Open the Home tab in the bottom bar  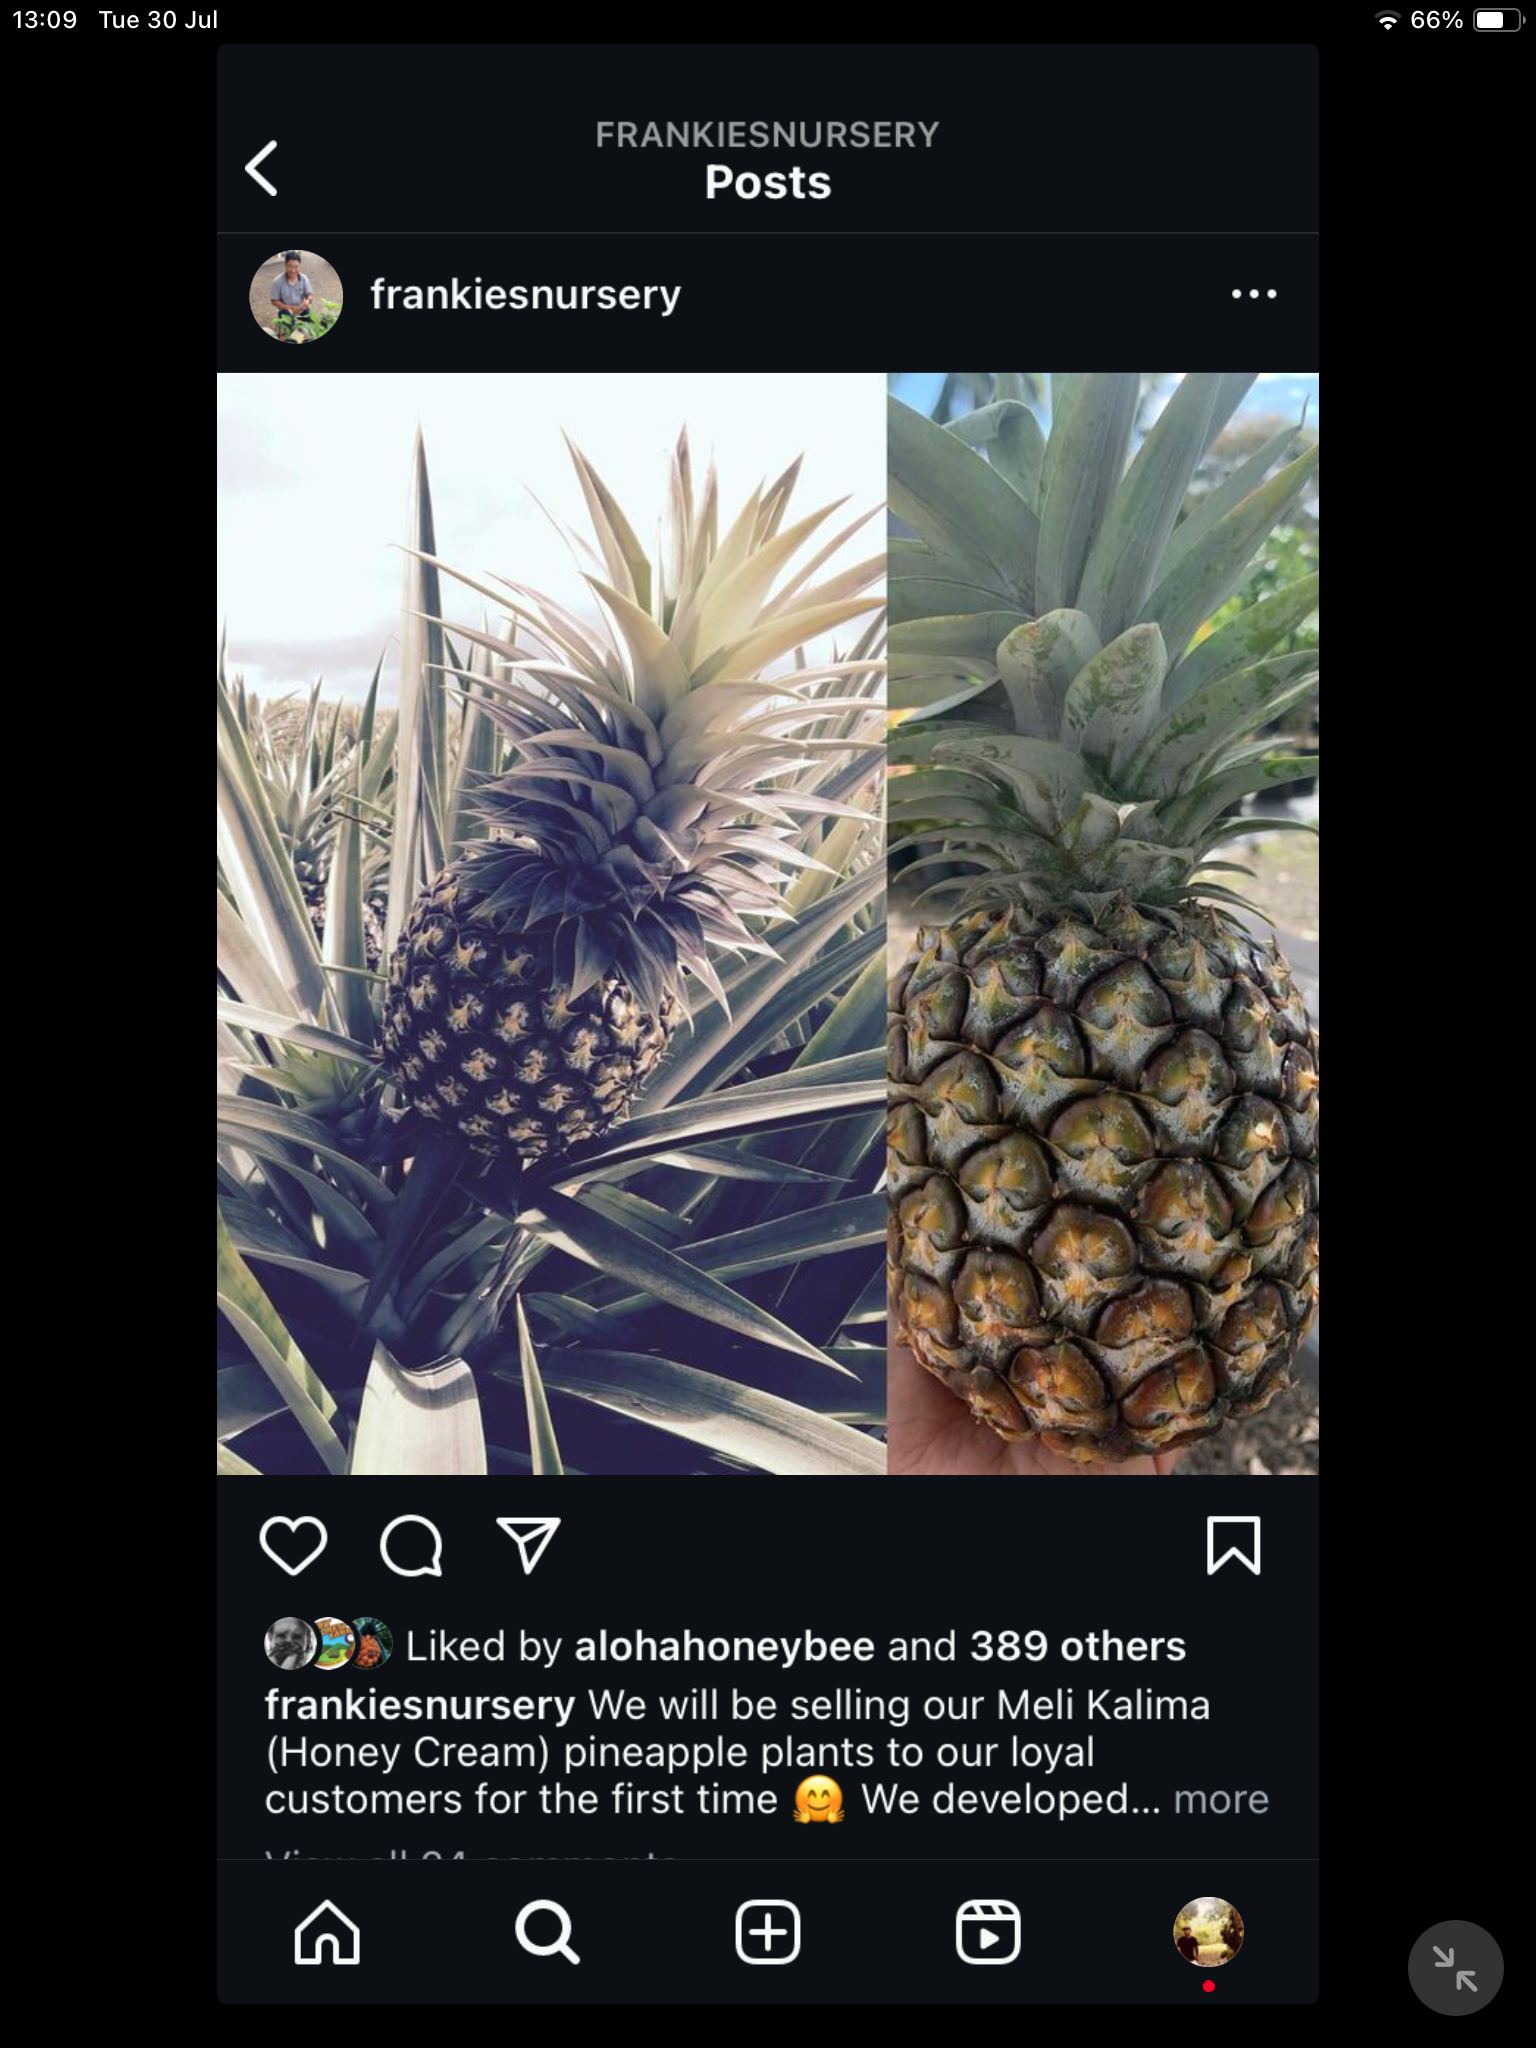pyautogui.click(x=327, y=1932)
